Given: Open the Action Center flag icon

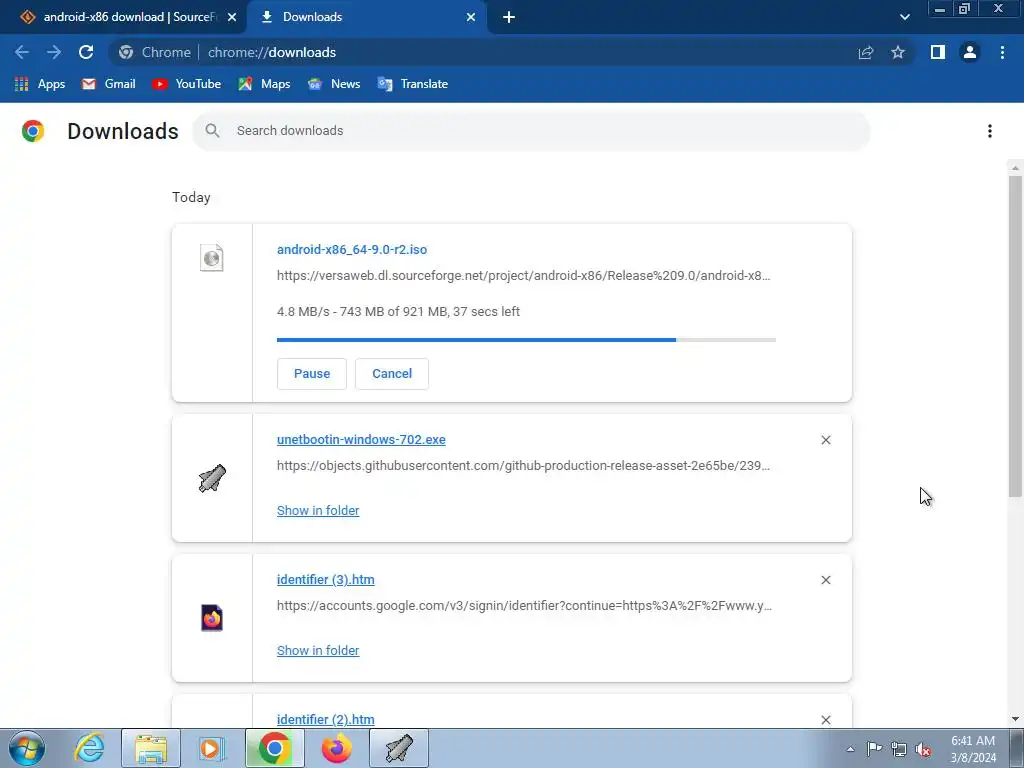Looking at the screenshot, I should click(x=874, y=749).
